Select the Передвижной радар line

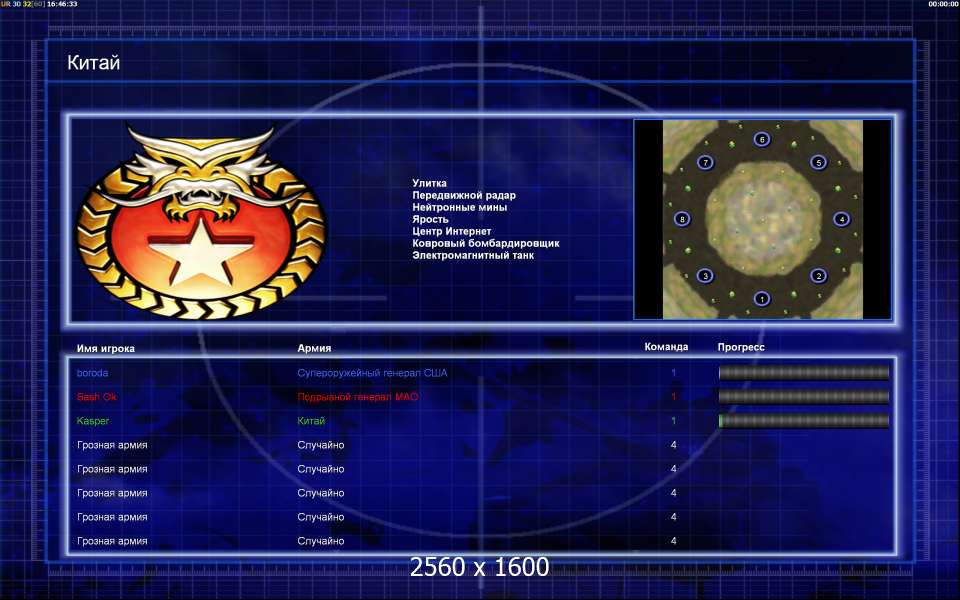point(464,195)
